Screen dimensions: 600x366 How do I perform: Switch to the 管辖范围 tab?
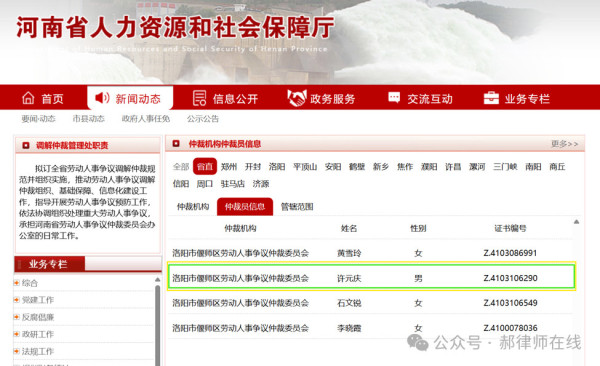point(297,207)
